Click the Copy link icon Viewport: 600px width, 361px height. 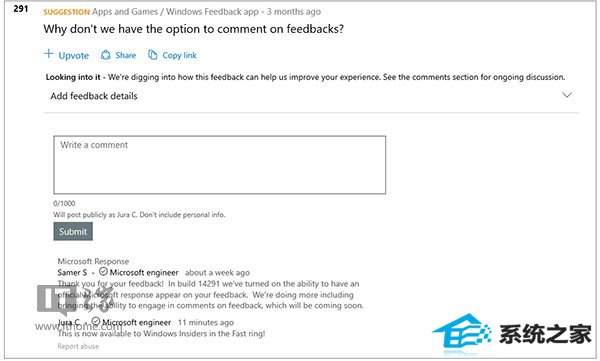152,55
